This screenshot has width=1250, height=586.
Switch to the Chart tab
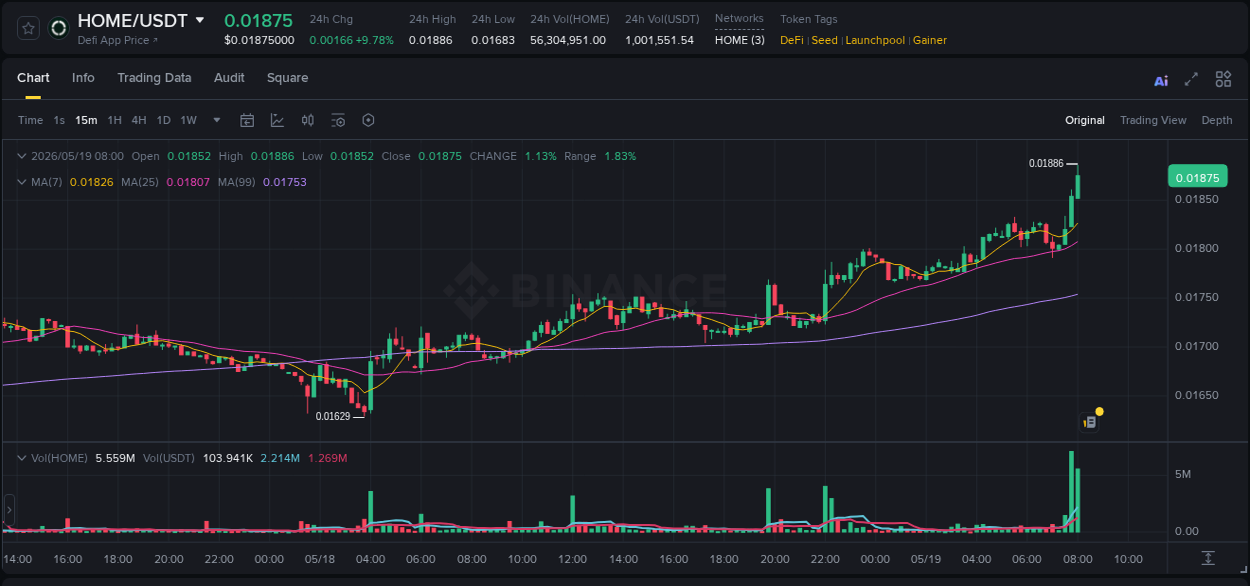click(33, 78)
